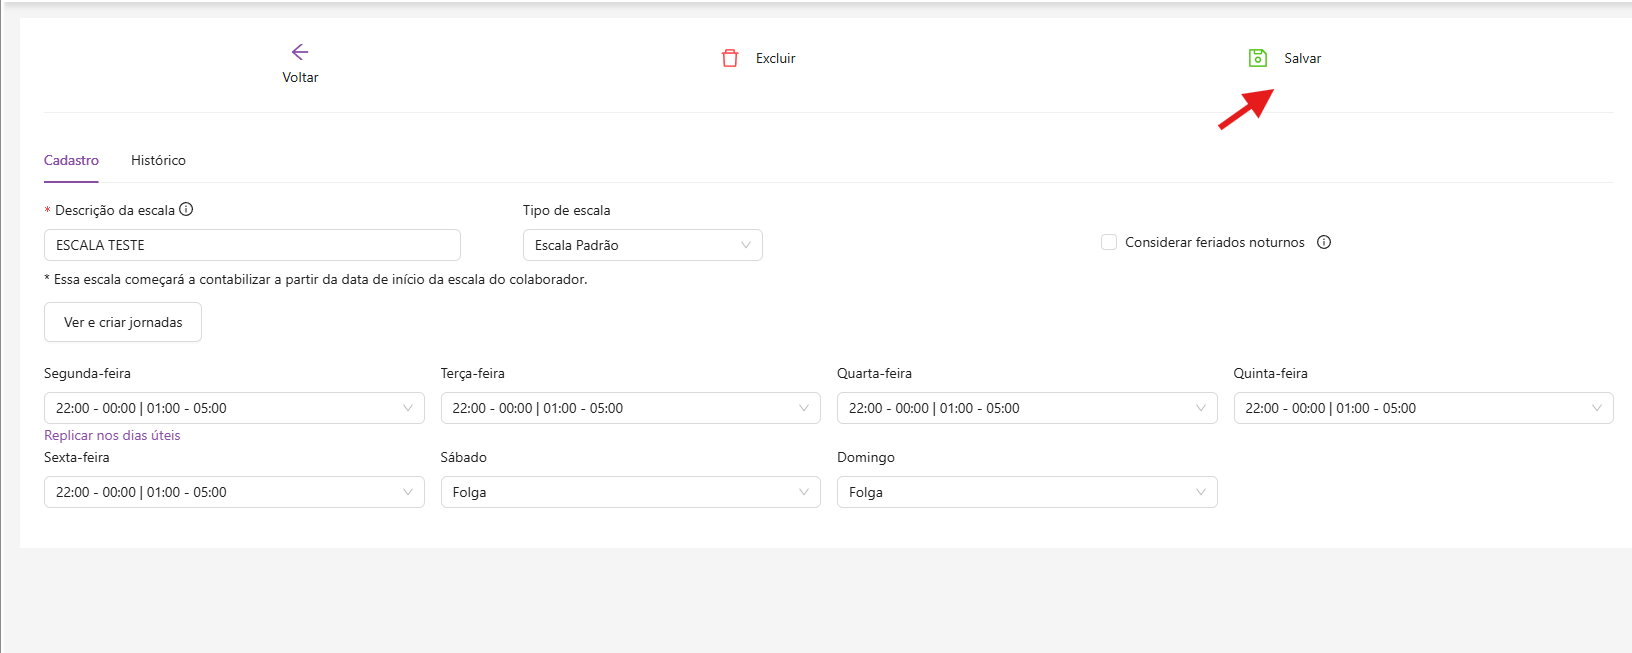The height and width of the screenshot is (653, 1632).
Task: Click the back arrow icon above Voltar
Action: 300,52
